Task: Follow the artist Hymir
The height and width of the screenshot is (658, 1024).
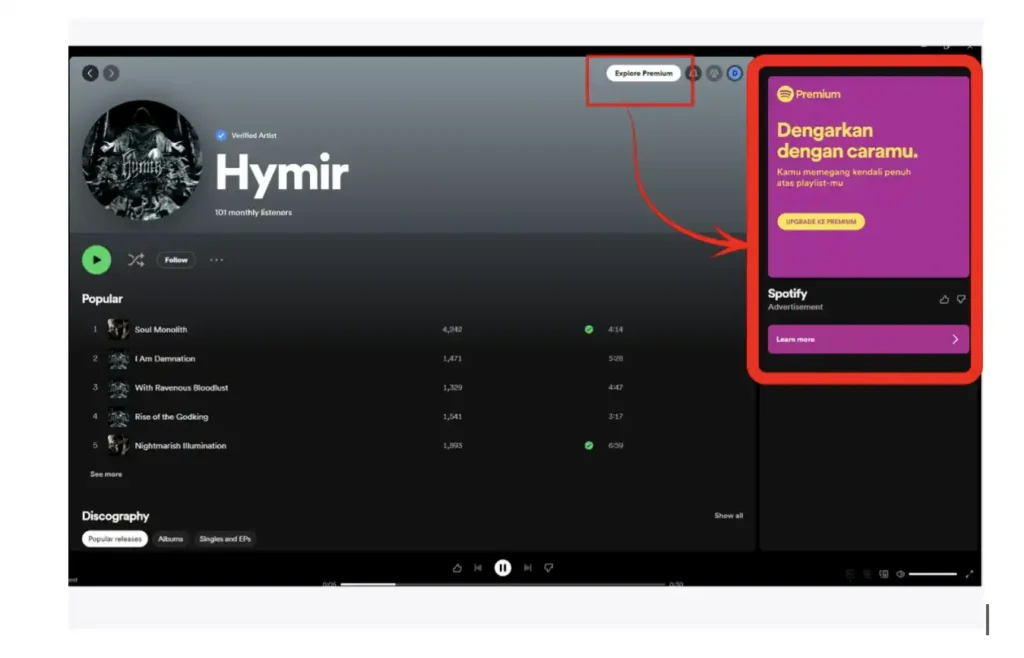Action: (x=176, y=260)
